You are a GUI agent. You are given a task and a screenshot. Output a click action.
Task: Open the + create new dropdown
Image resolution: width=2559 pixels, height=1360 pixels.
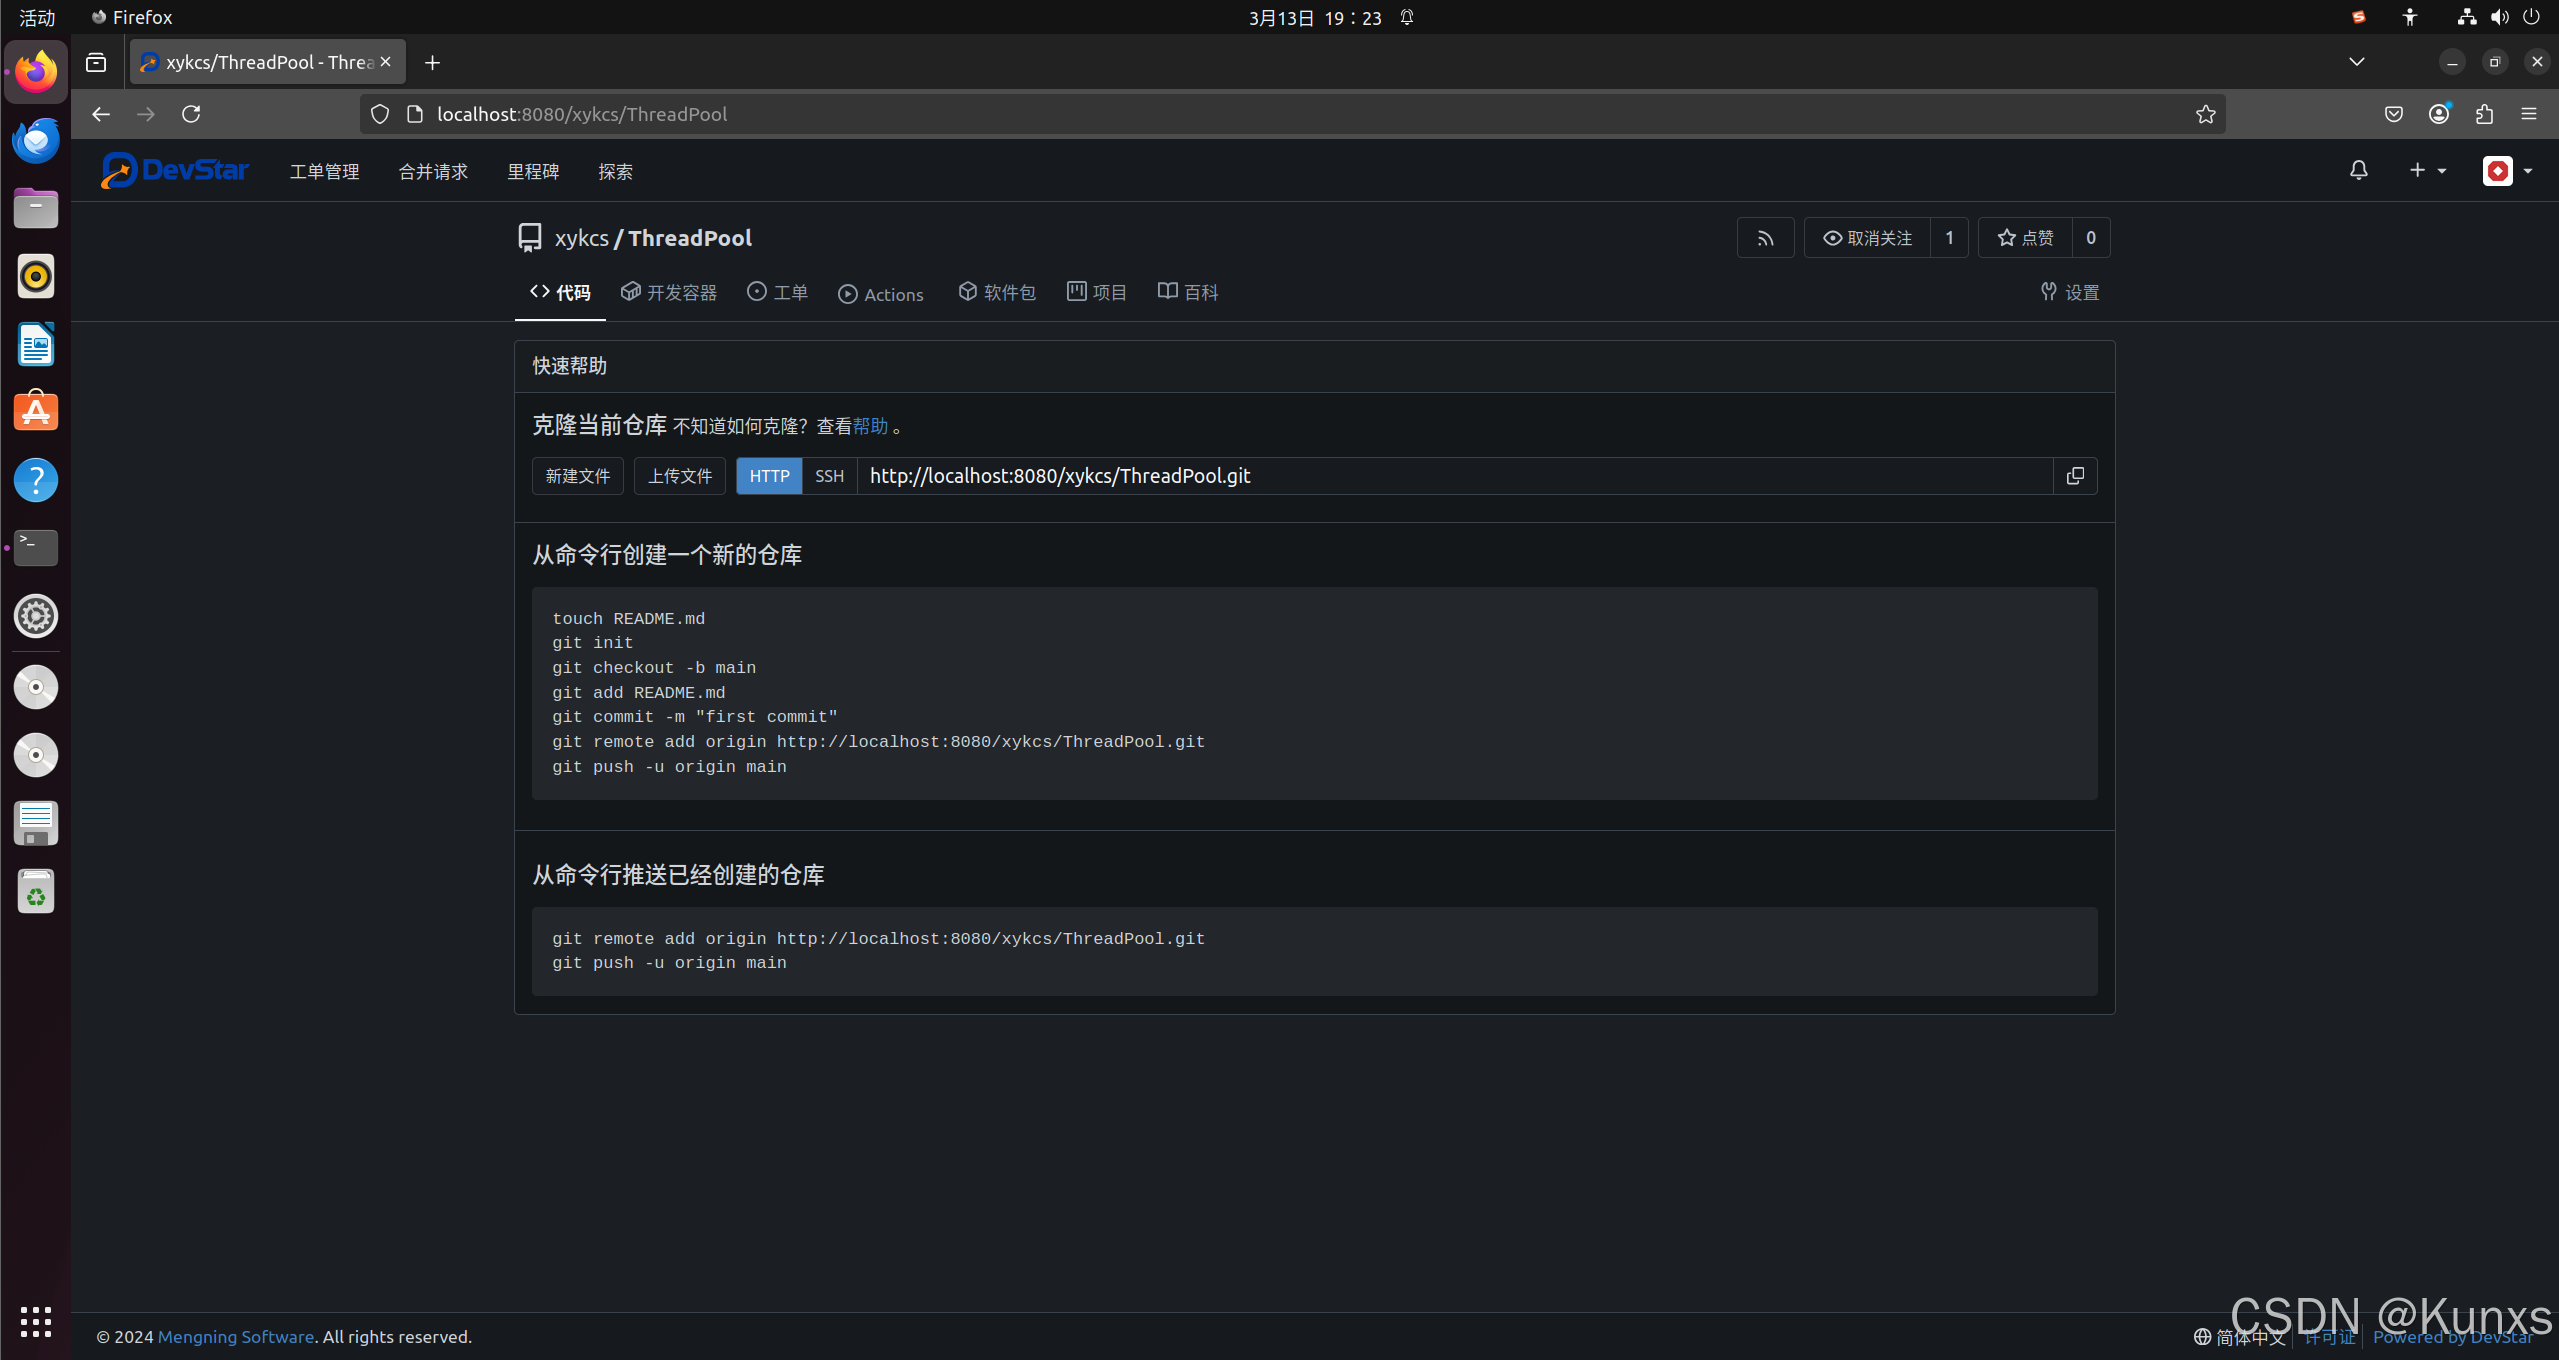coord(2426,171)
